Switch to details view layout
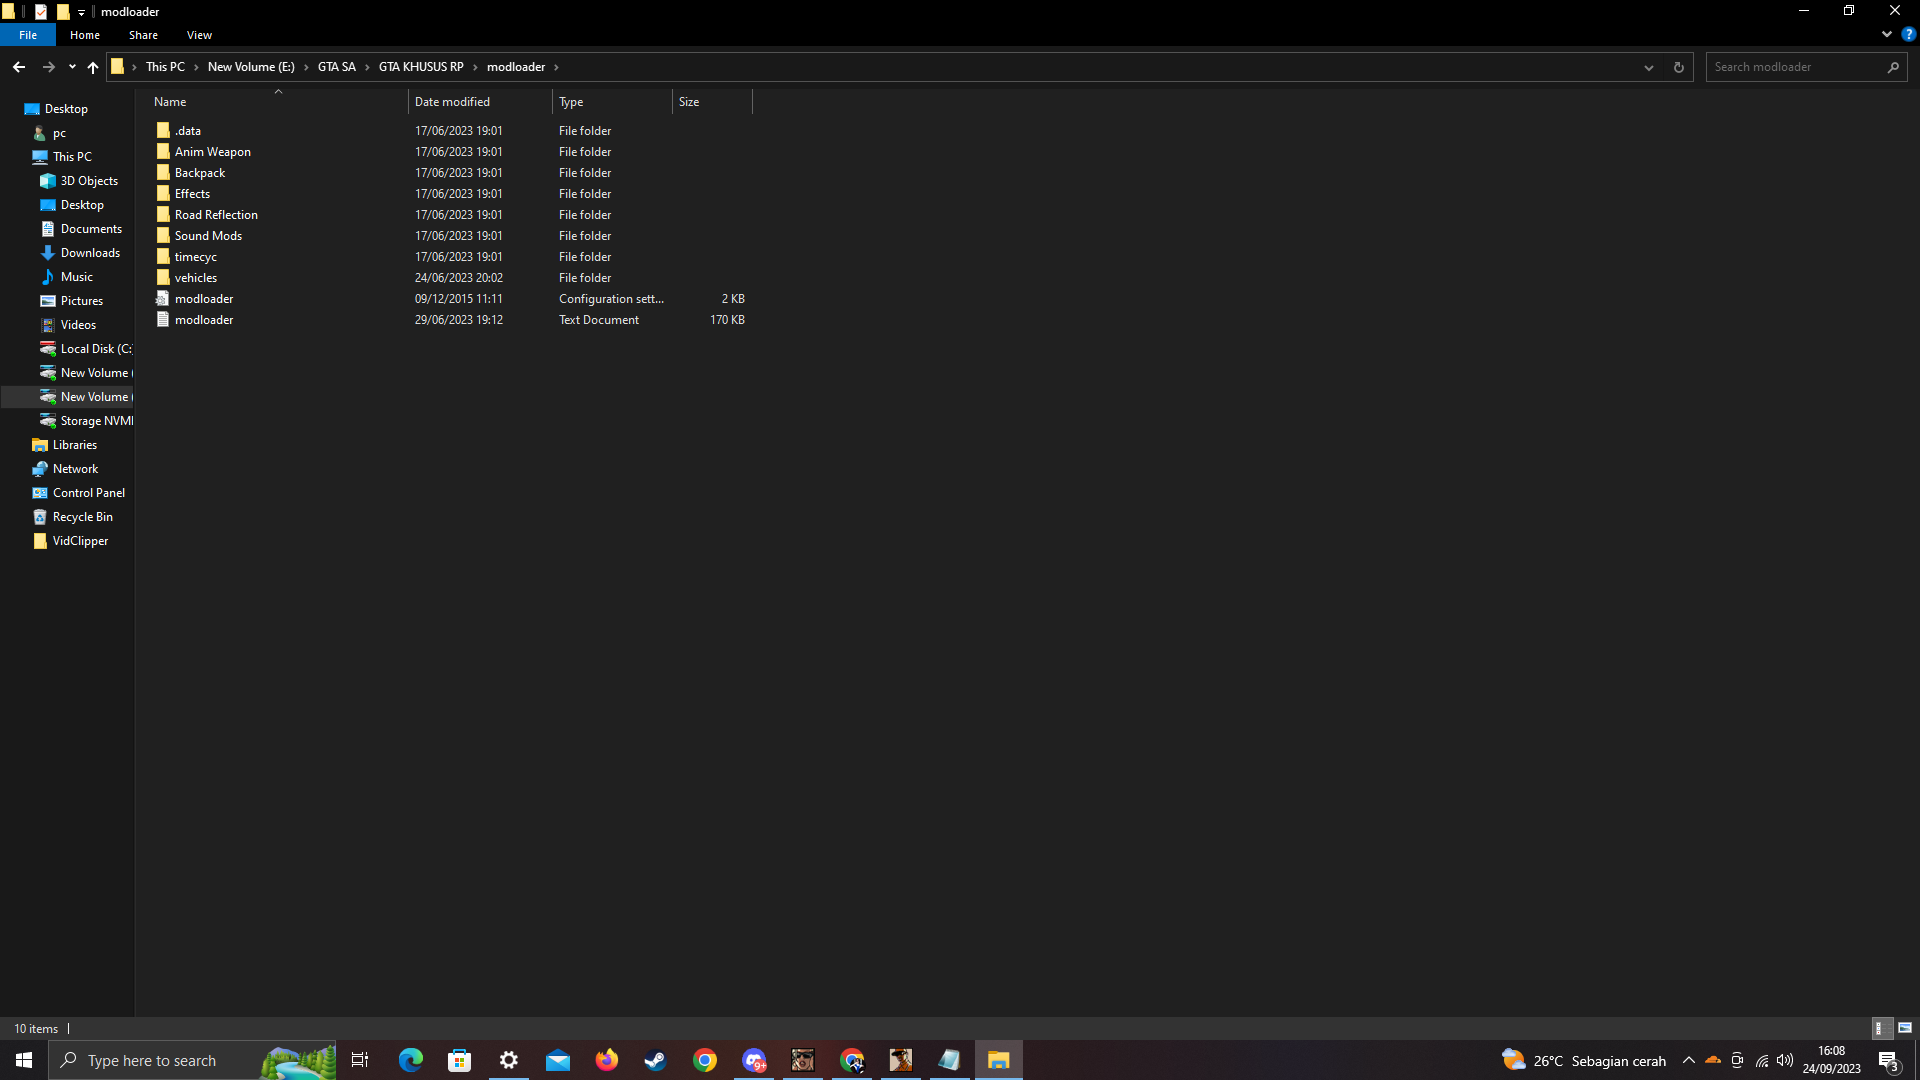Viewport: 1920px width, 1080px height. coord(1880,1028)
